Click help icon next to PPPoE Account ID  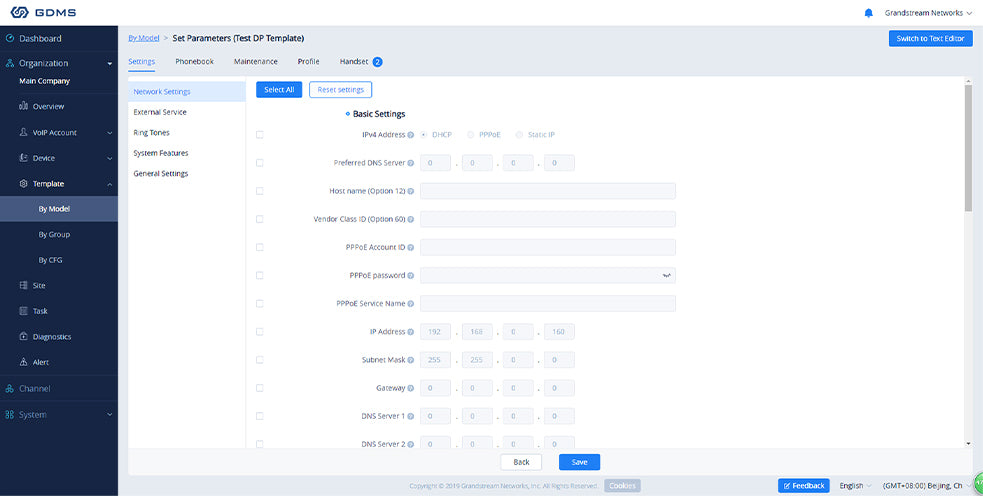point(411,248)
